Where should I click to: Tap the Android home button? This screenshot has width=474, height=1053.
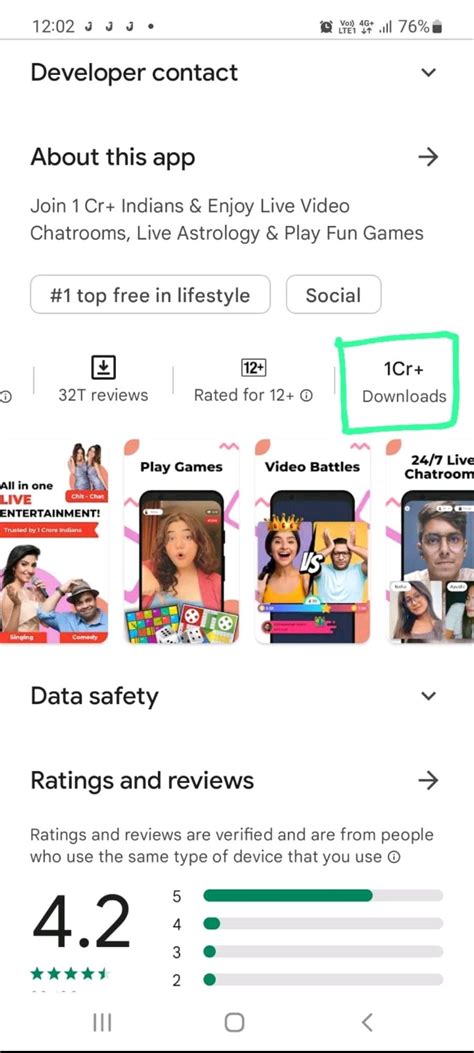click(x=234, y=1022)
